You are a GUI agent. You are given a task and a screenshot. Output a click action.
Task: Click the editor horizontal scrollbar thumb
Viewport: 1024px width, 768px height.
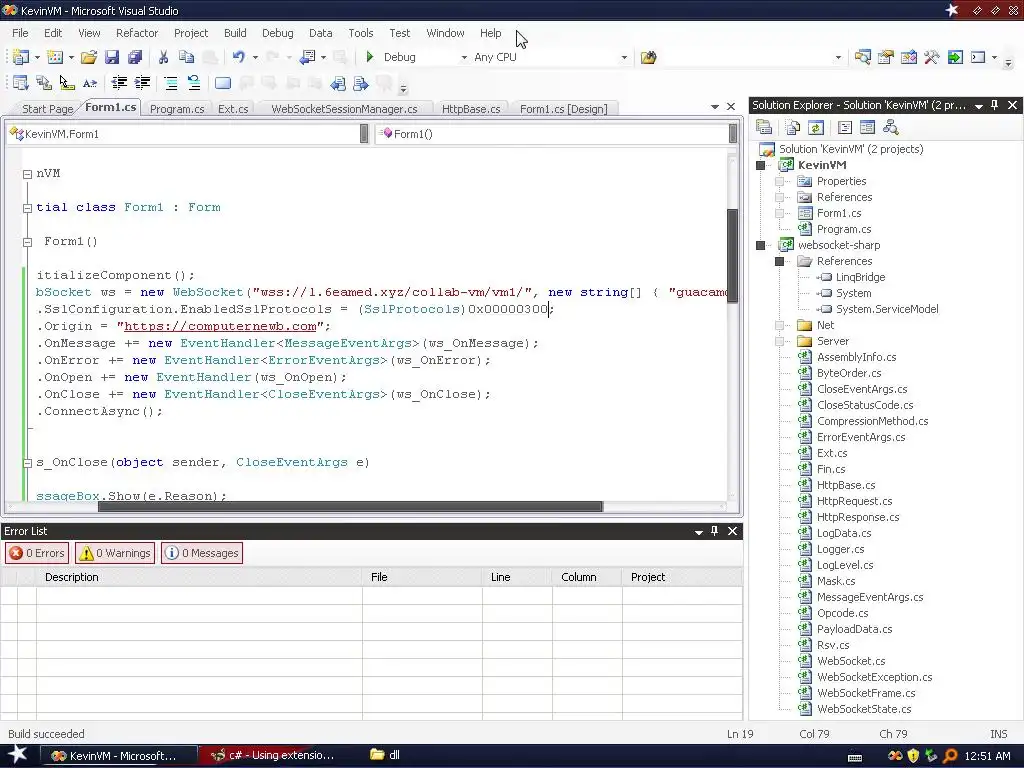click(x=350, y=507)
